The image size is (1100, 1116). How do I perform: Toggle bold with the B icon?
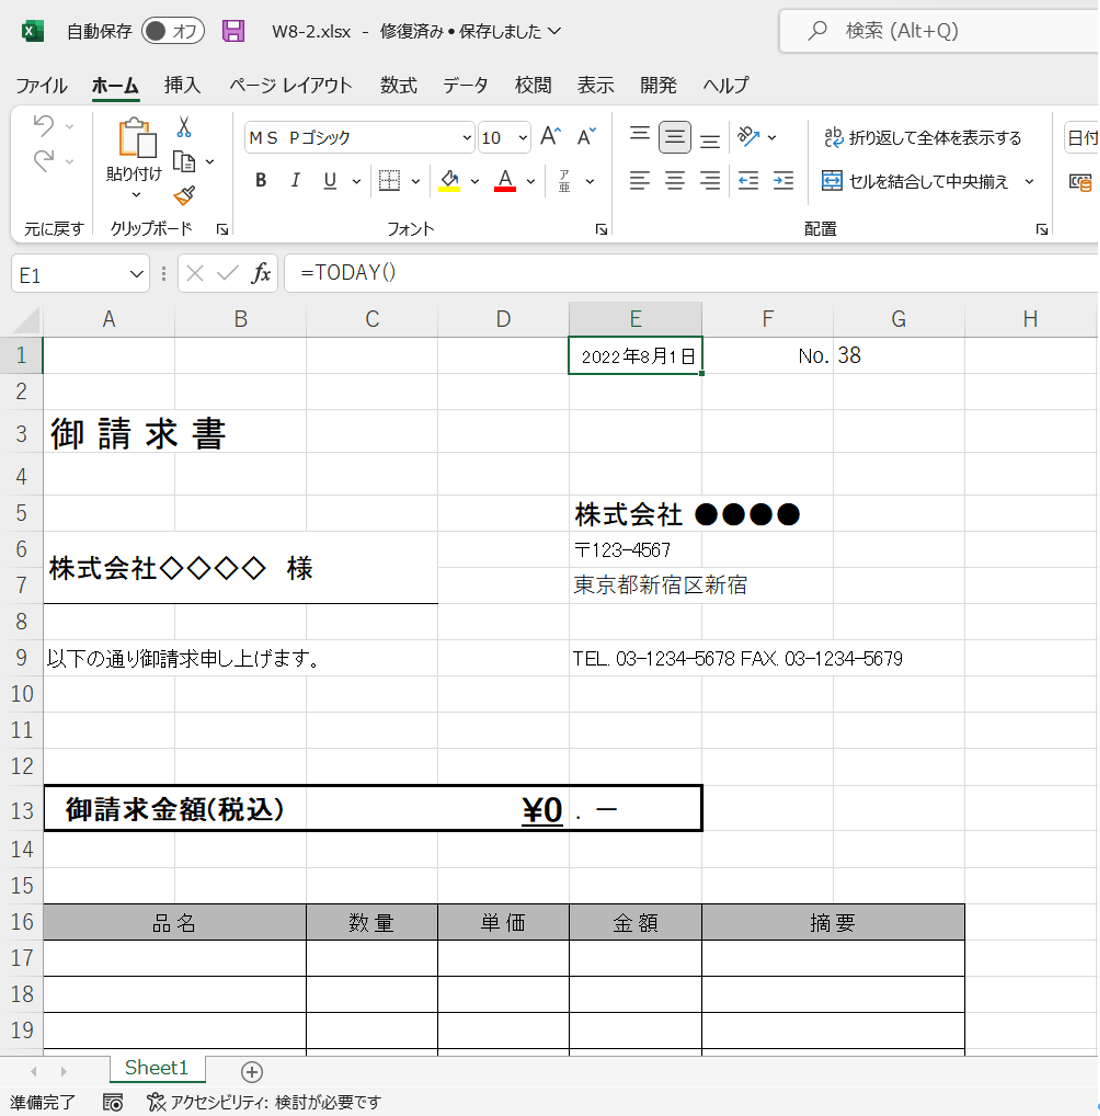259,181
